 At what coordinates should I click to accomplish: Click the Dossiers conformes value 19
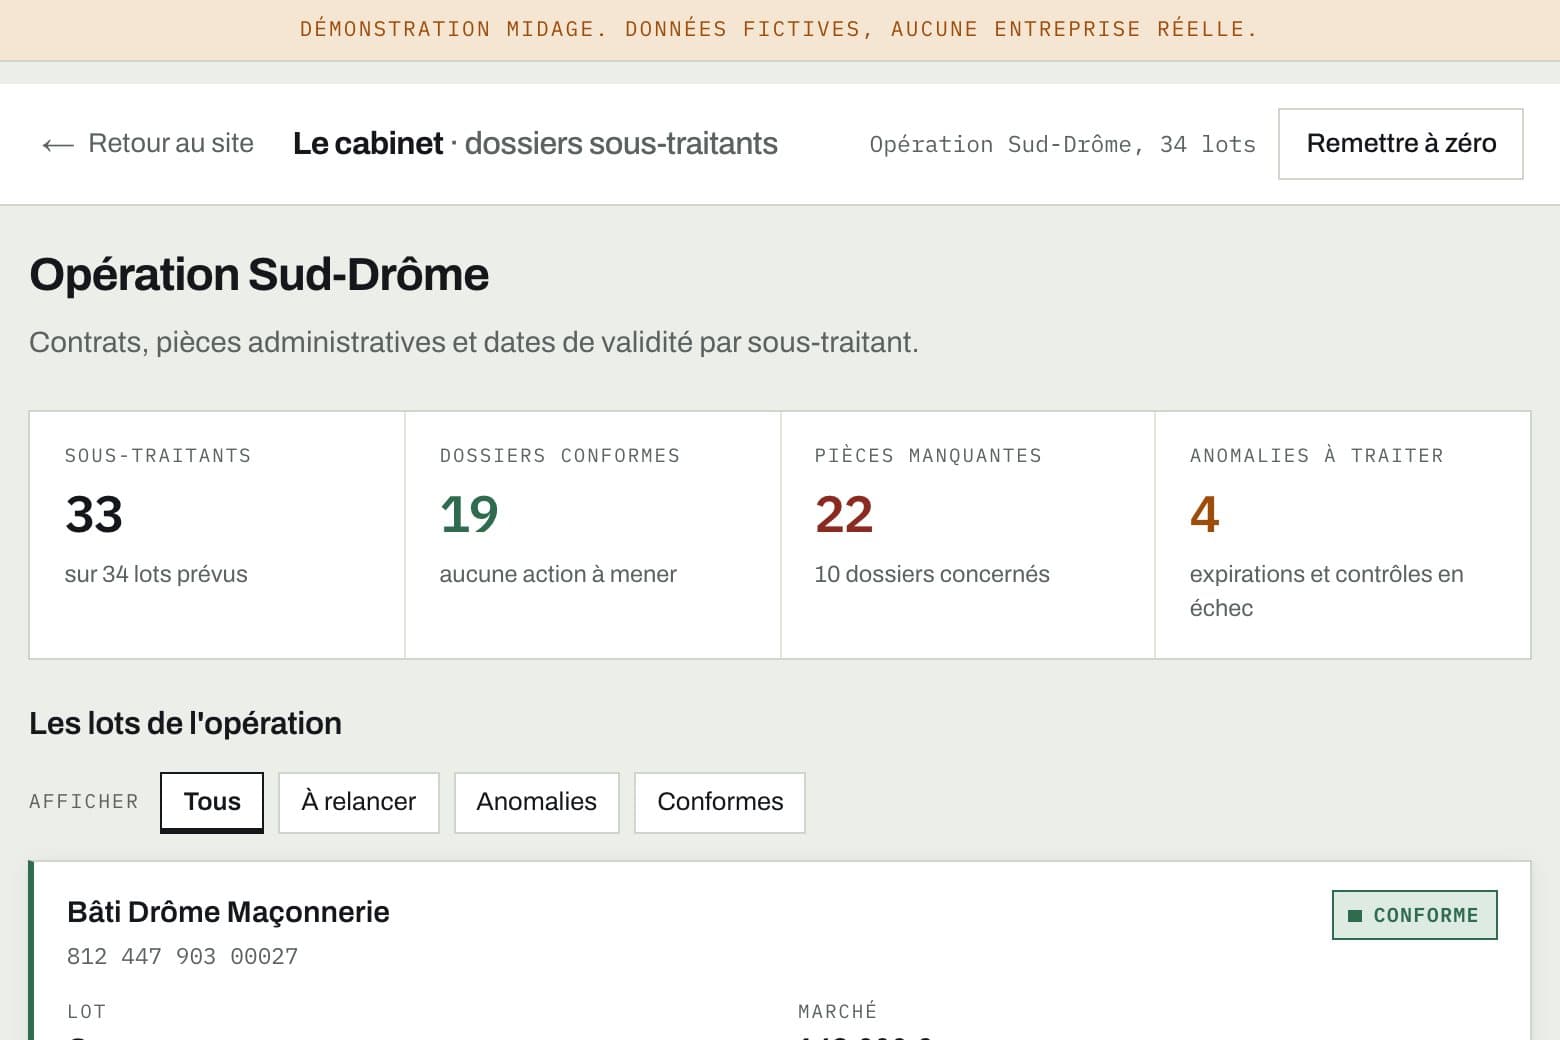click(469, 515)
